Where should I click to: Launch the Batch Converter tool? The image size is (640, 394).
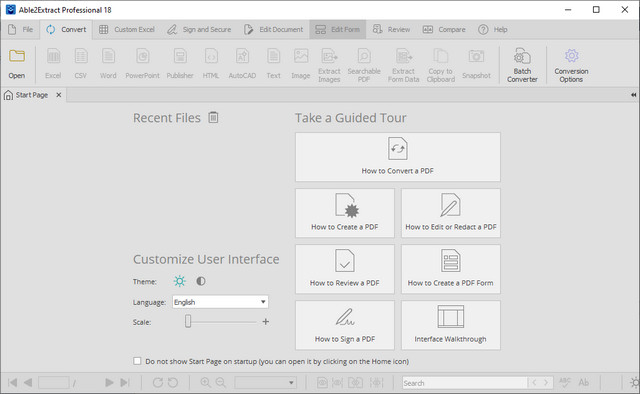pos(522,65)
